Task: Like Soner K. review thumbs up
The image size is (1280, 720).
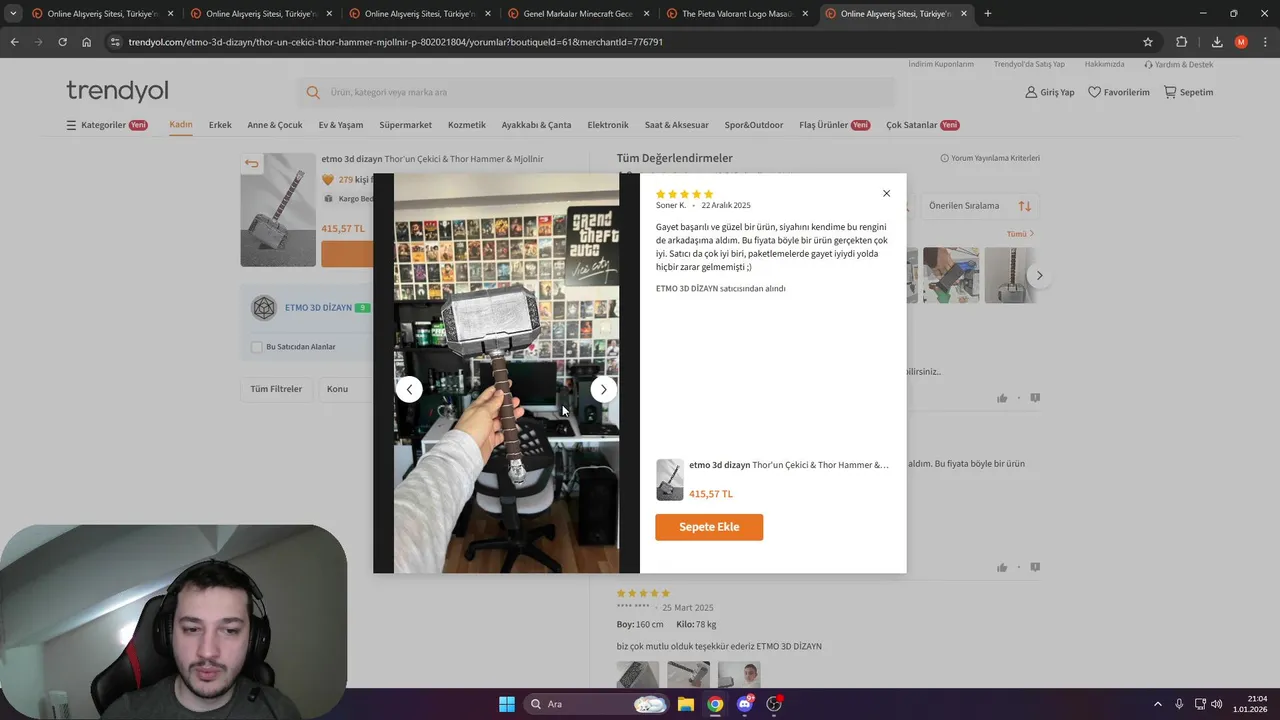Action: pos(1002,568)
